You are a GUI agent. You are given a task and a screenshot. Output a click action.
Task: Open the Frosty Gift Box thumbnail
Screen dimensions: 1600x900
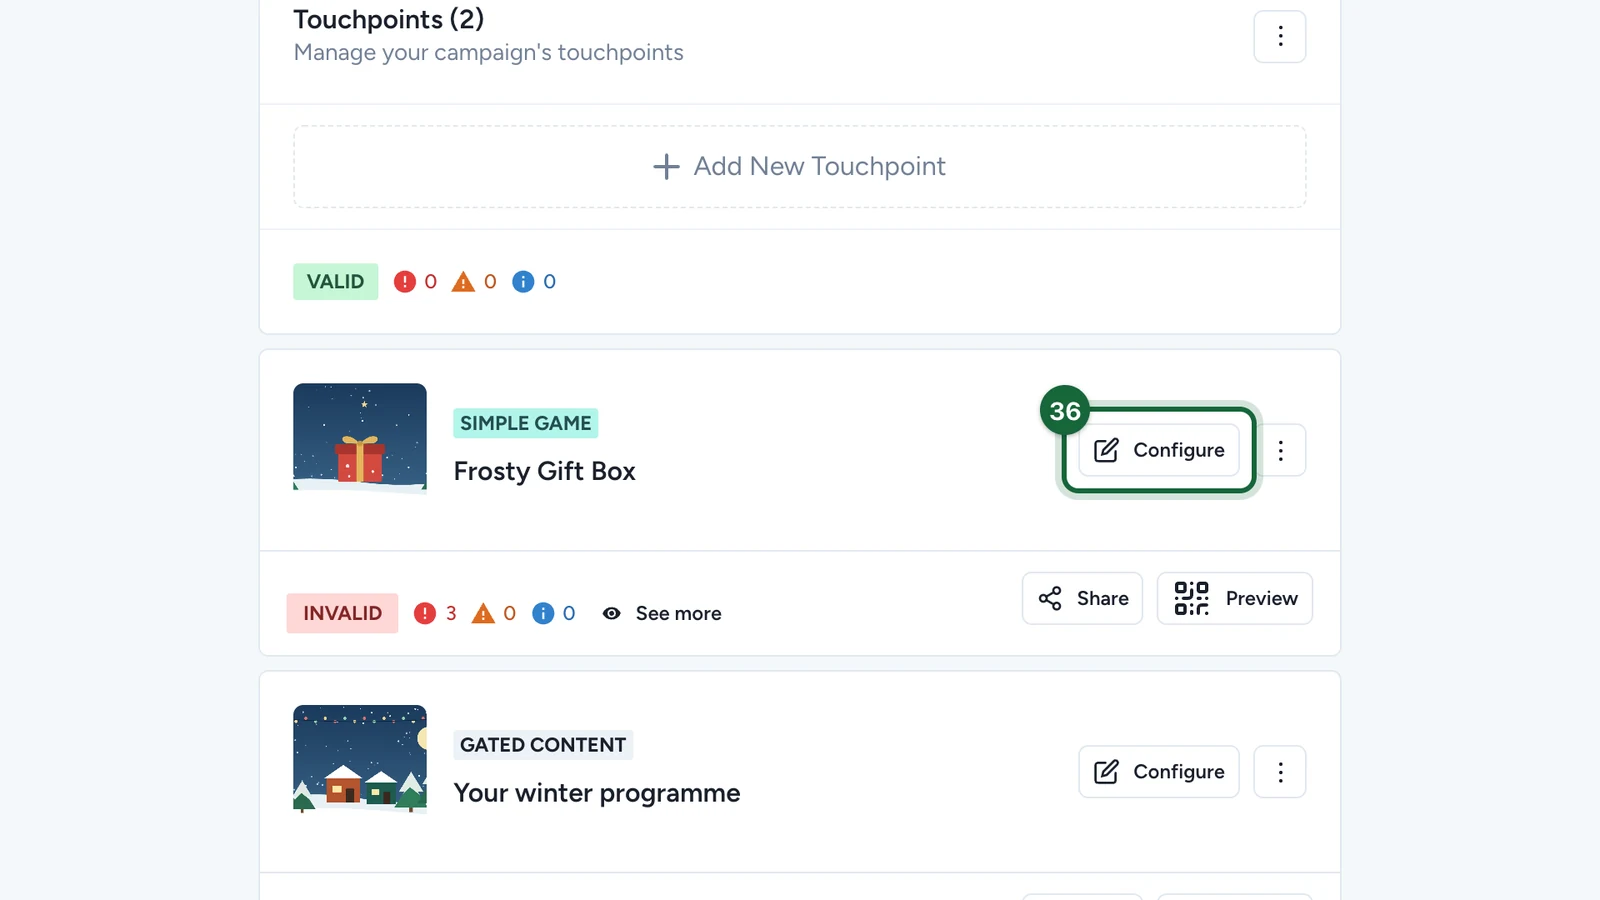[x=360, y=438]
